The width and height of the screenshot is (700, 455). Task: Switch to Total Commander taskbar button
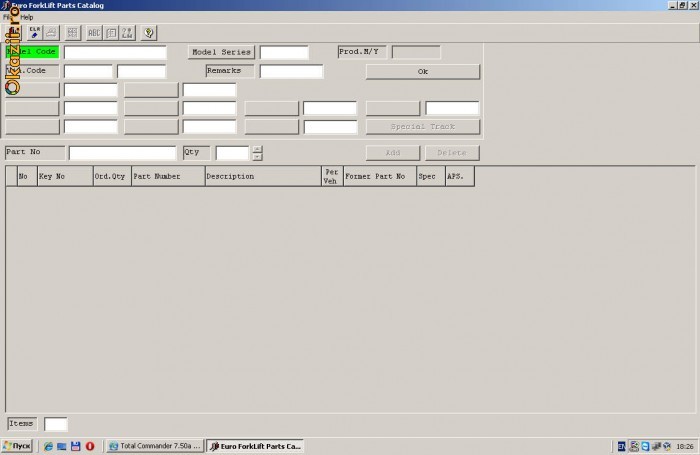(x=155, y=446)
